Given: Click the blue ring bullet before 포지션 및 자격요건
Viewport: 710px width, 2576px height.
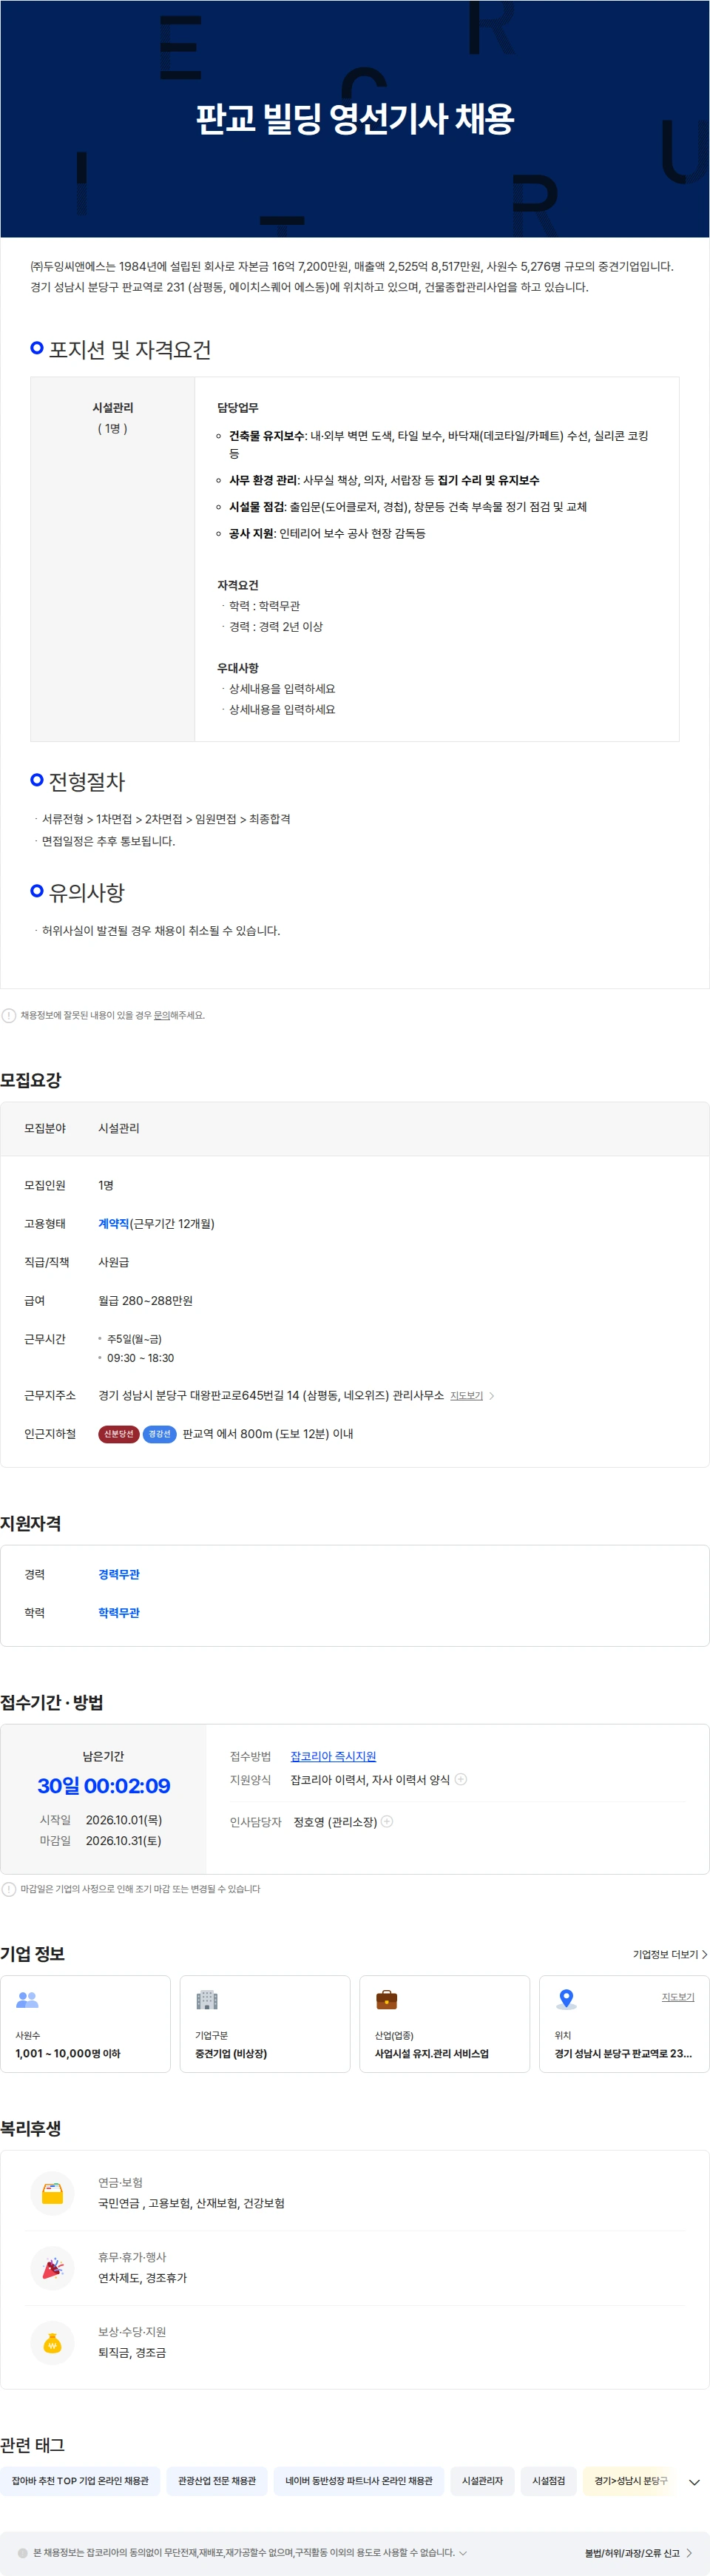Looking at the screenshot, I should (37, 348).
